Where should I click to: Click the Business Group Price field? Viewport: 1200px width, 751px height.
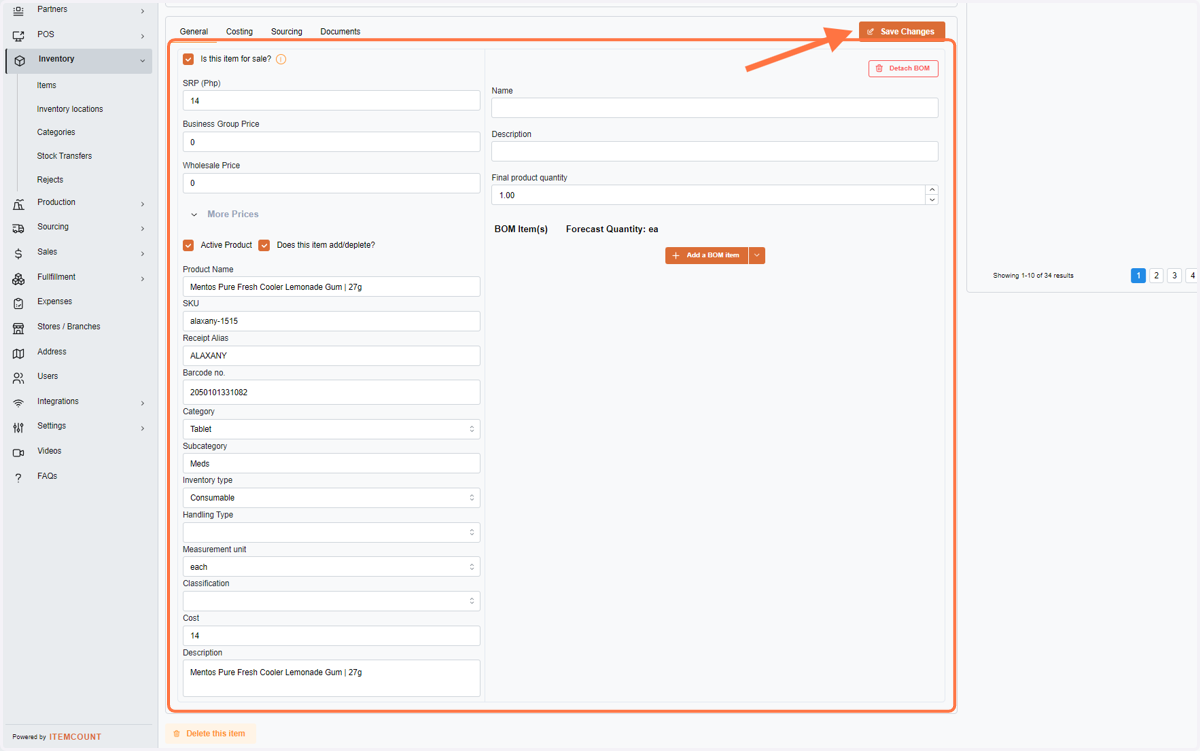331,142
